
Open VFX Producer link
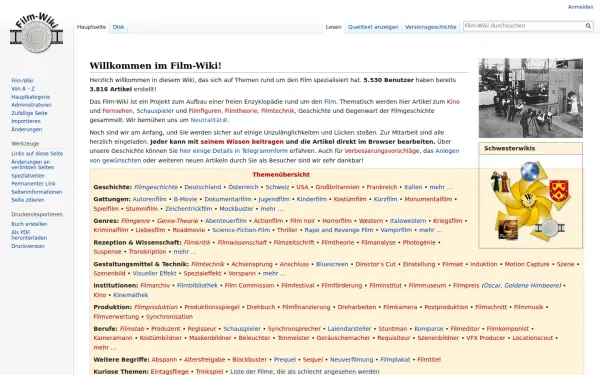tap(486, 338)
